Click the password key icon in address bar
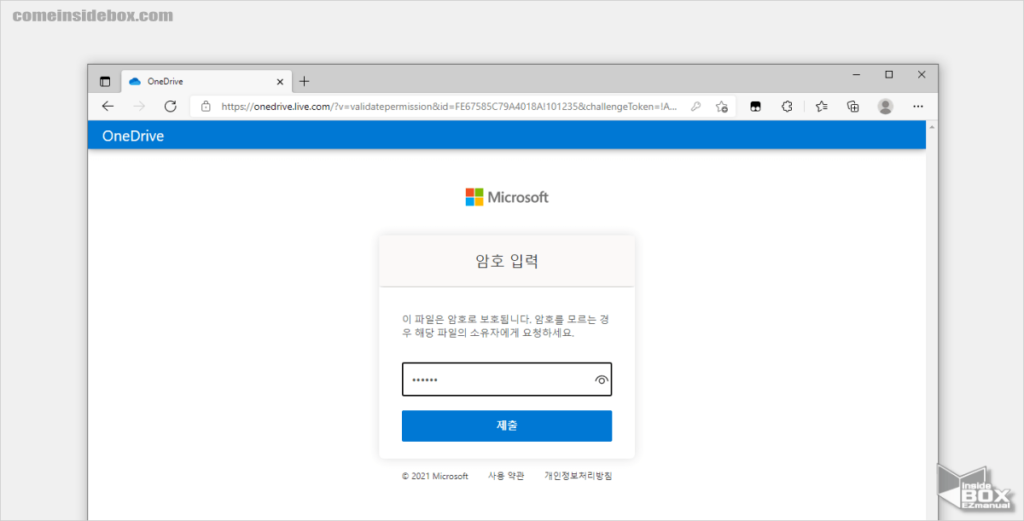 click(696, 106)
